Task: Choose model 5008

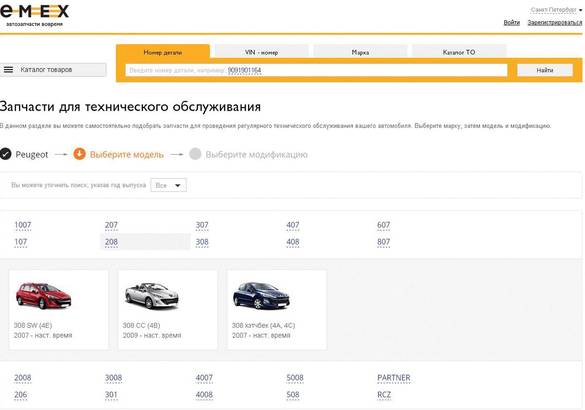Action: click(295, 378)
